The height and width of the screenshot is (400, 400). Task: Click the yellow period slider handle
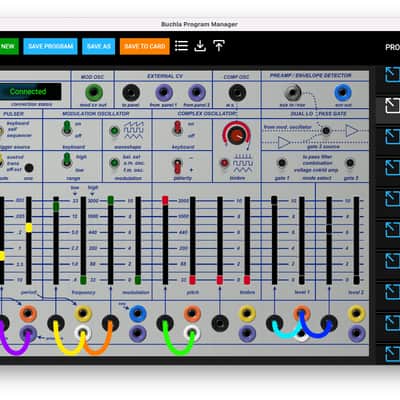click(x=29, y=228)
